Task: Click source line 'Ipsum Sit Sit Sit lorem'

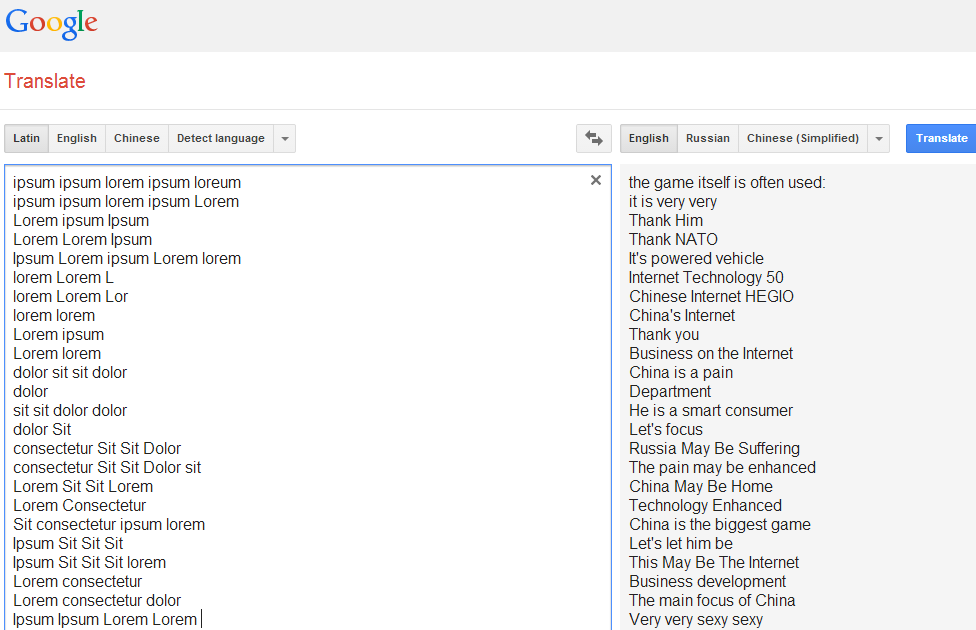Action: pyautogui.click(x=90, y=562)
